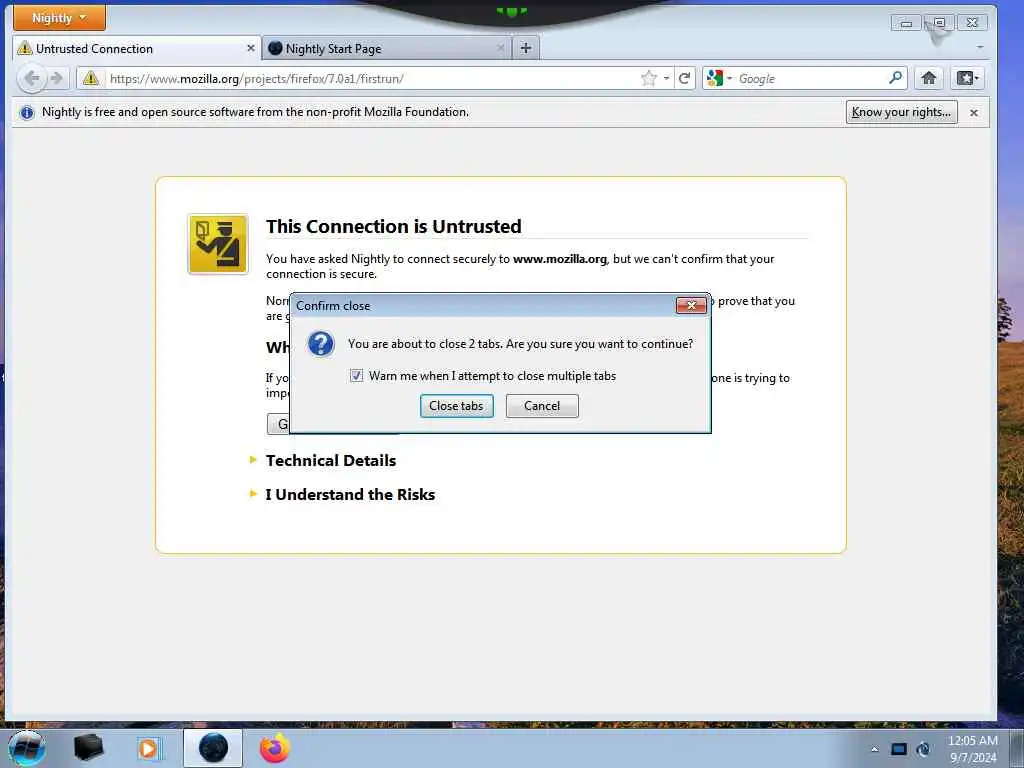Click the warning site identity icon in URL bar
Viewport: 1024px width, 768px height.
tap(91, 78)
